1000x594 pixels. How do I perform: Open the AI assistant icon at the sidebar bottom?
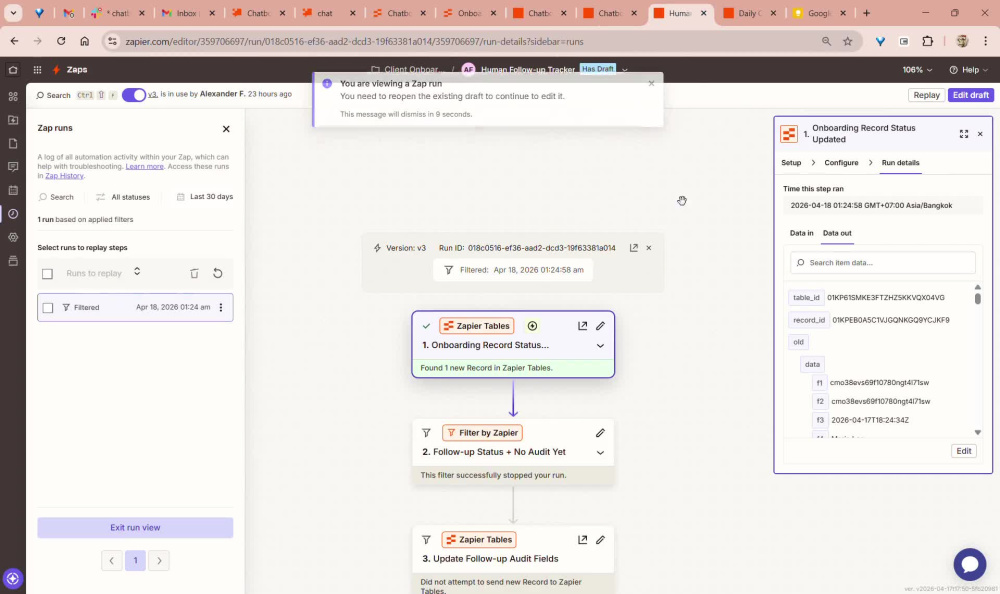pyautogui.click(x=13, y=579)
